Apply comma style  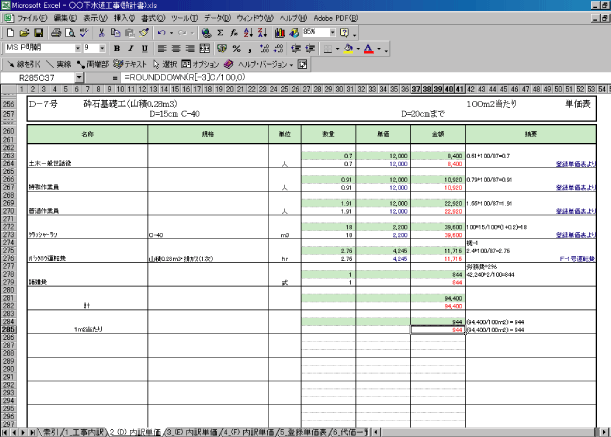click(x=250, y=49)
